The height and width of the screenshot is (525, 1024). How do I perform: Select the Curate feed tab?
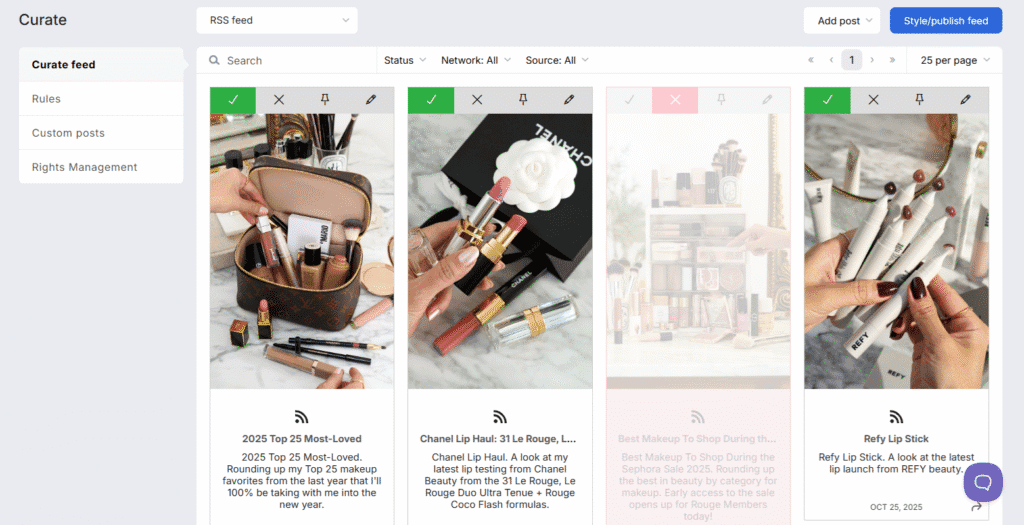(x=101, y=65)
